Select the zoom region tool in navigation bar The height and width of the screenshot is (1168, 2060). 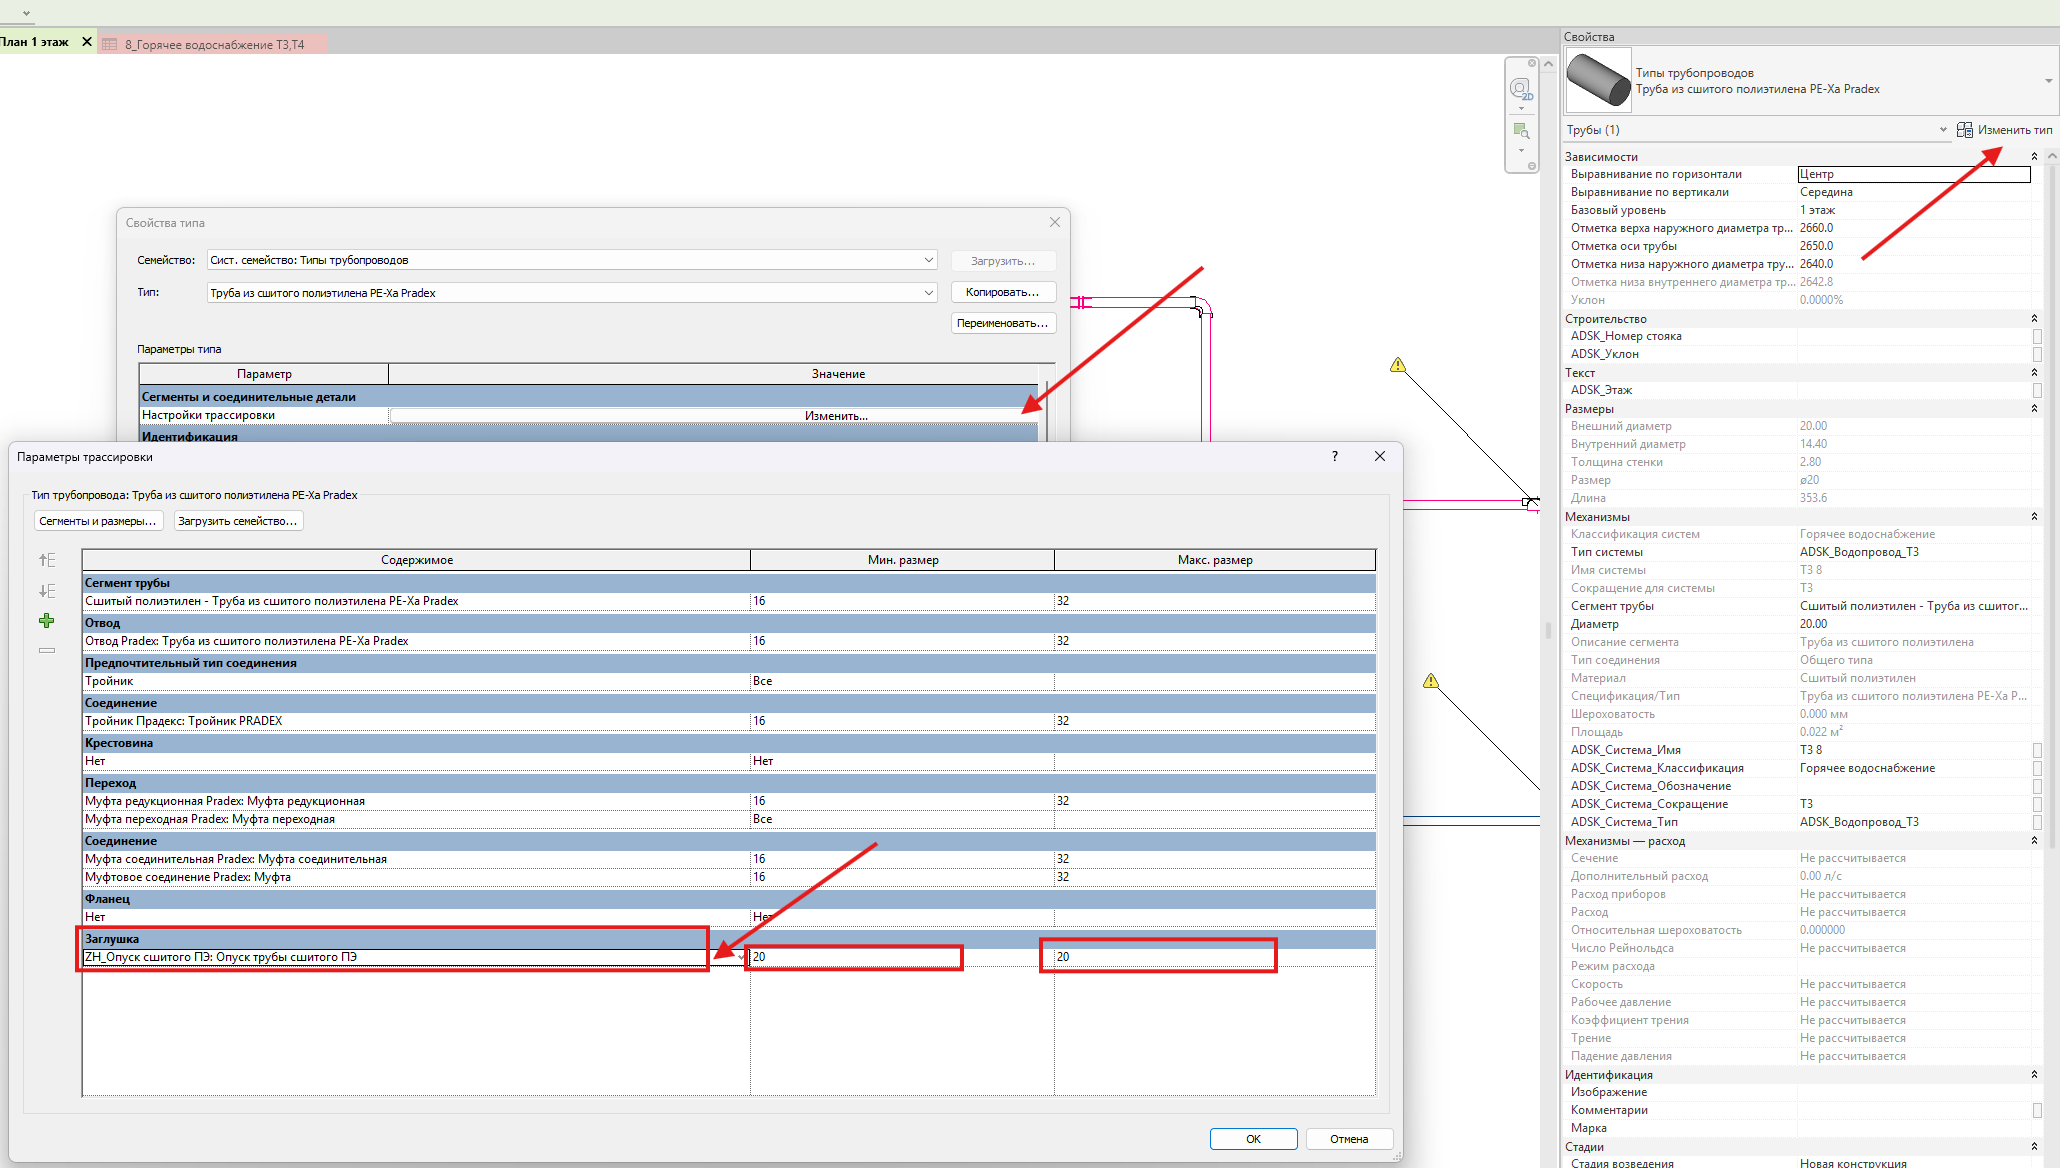tap(1521, 131)
